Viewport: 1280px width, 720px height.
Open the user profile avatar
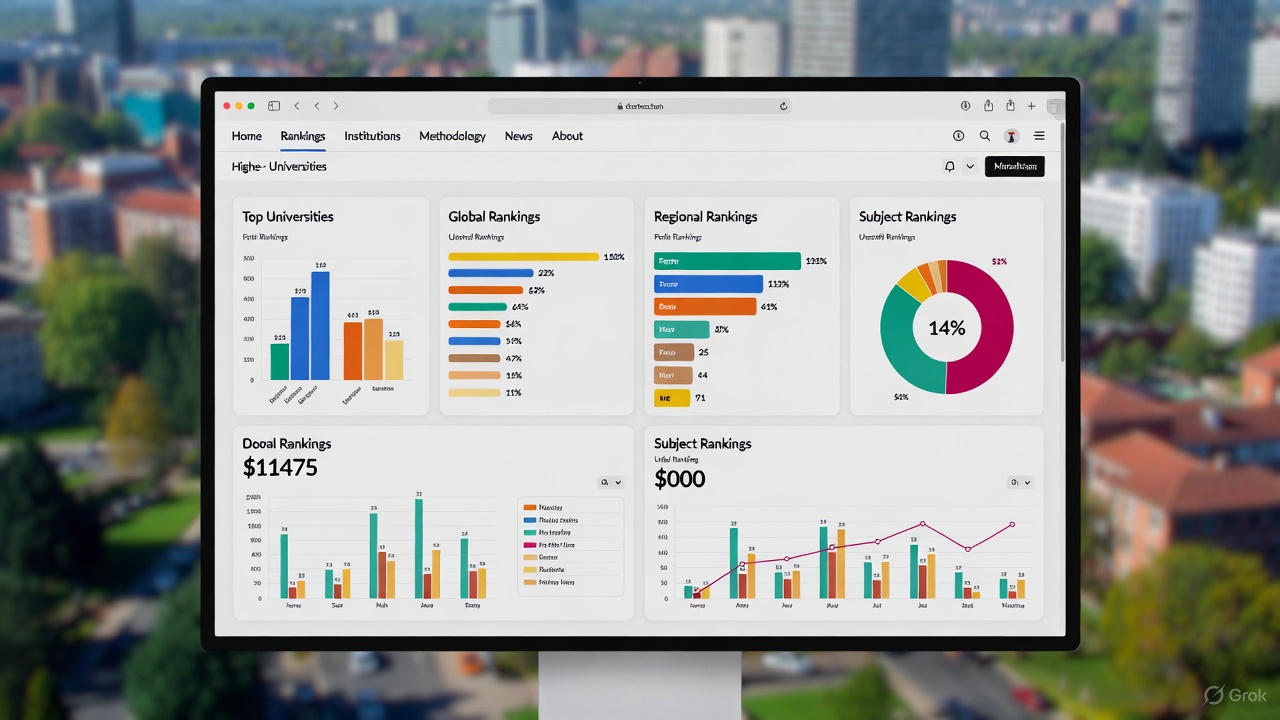tap(1011, 136)
